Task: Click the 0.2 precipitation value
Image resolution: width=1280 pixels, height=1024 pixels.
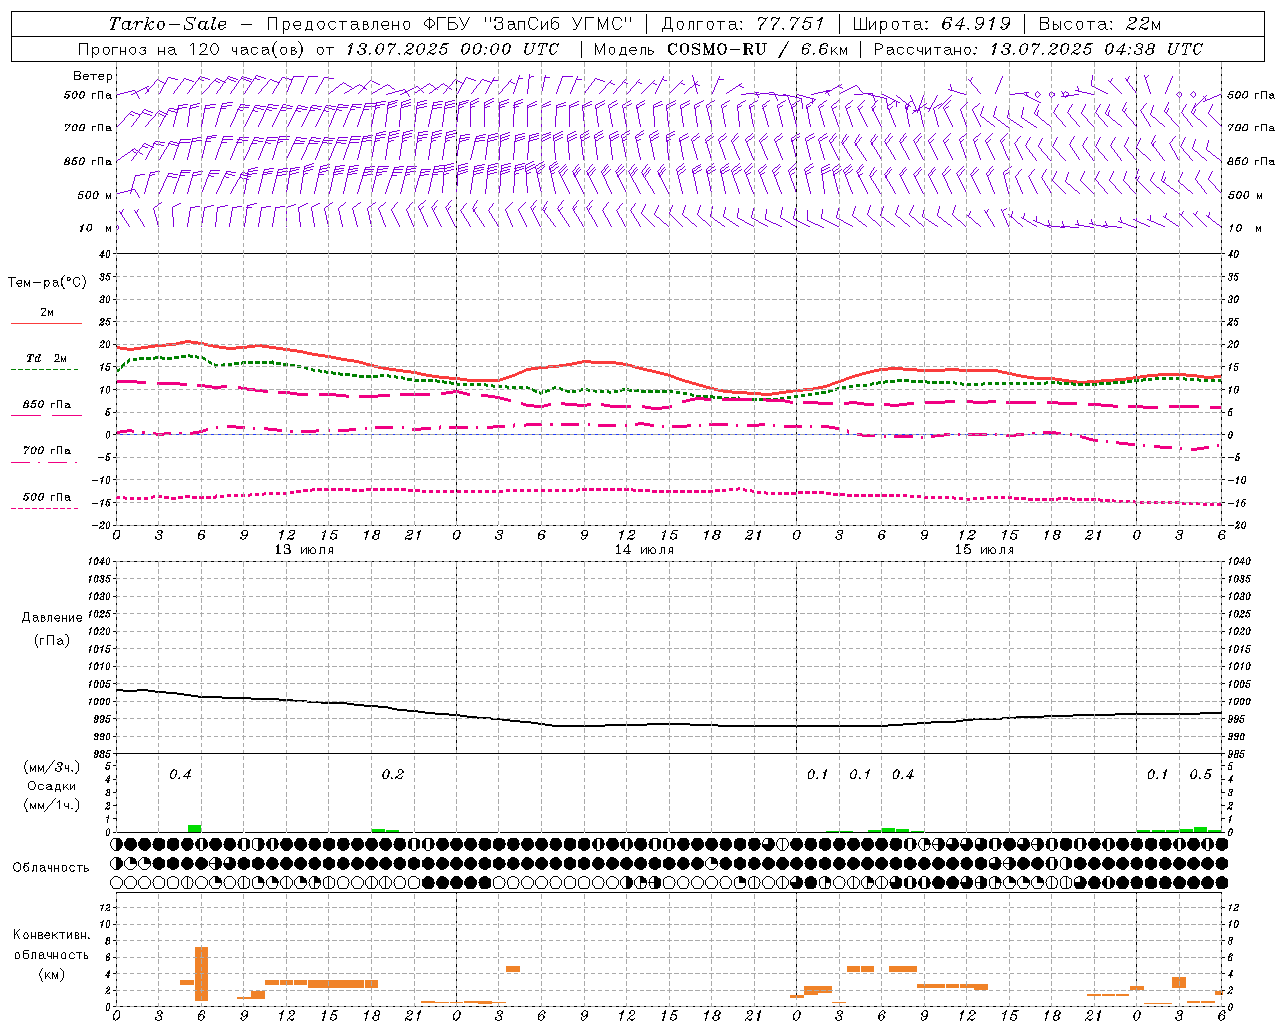Action: (x=393, y=775)
